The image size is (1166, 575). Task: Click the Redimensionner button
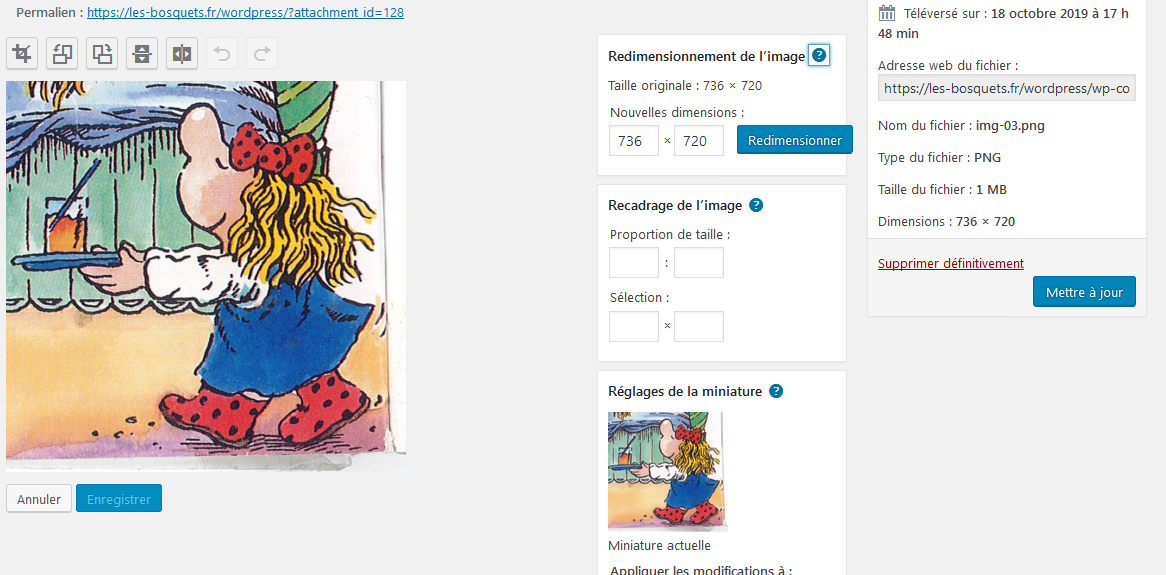point(795,140)
